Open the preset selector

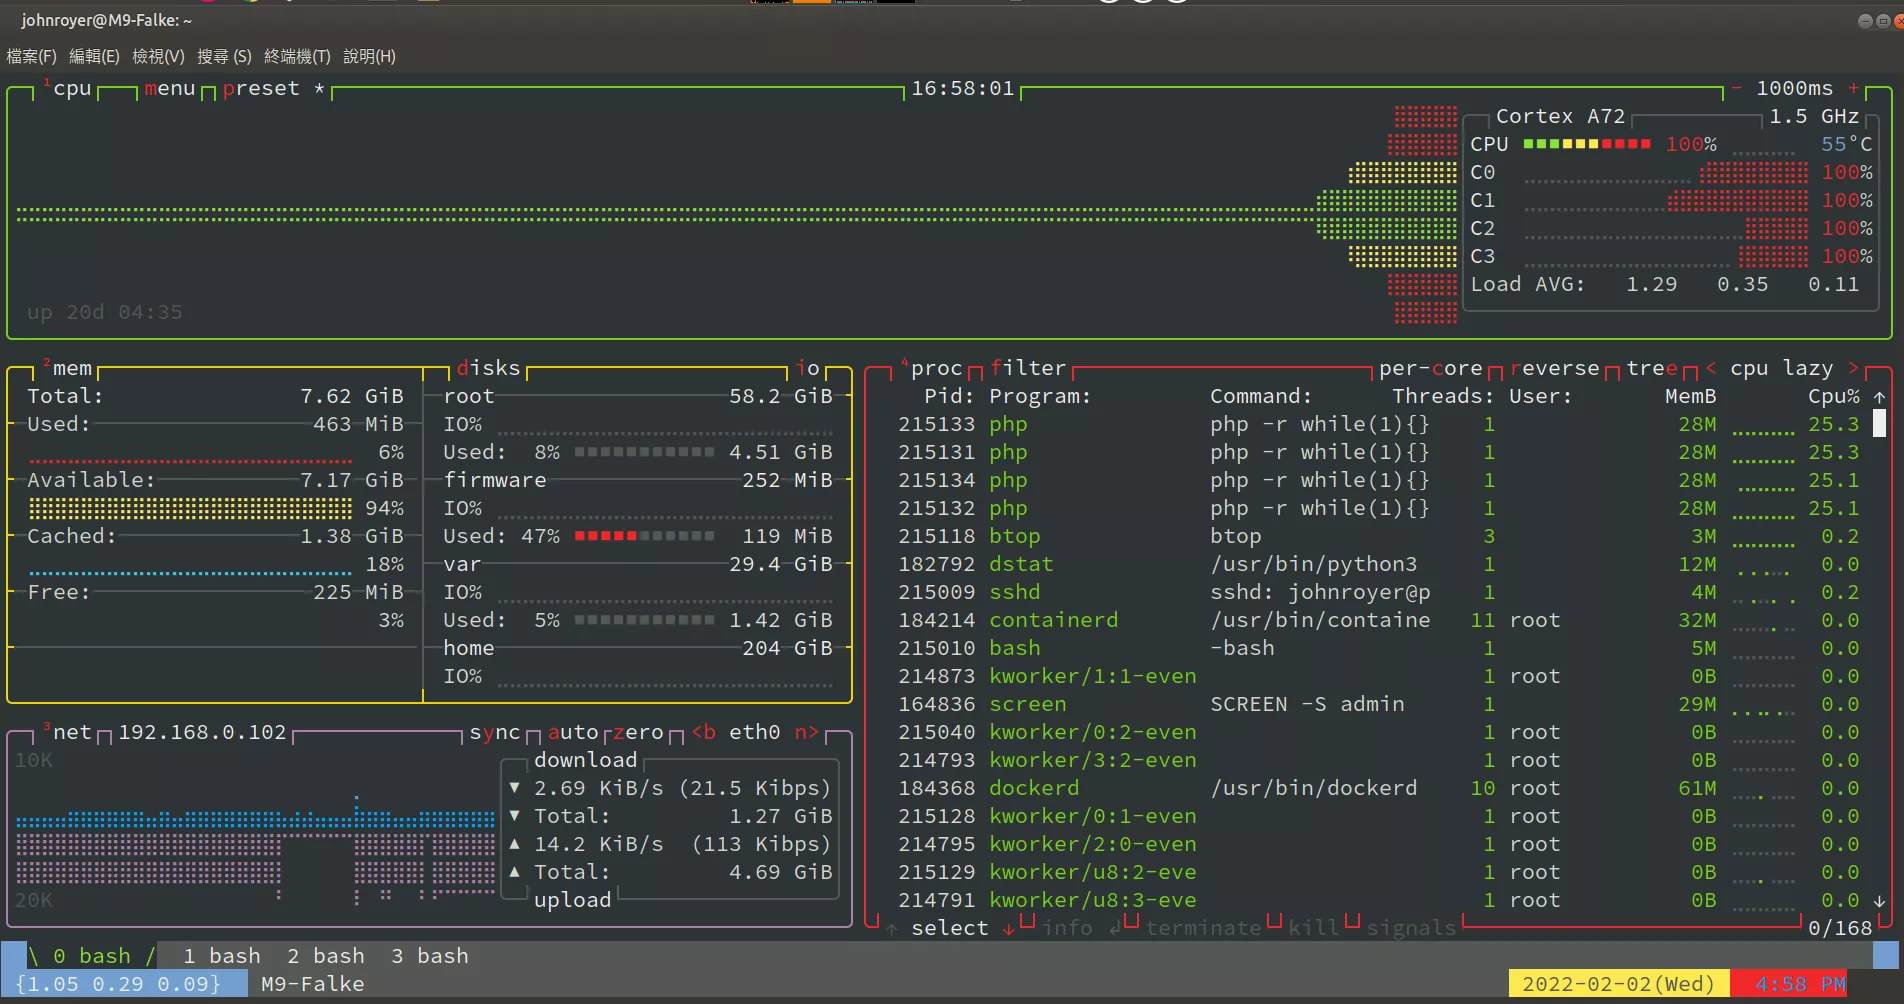[x=261, y=88]
